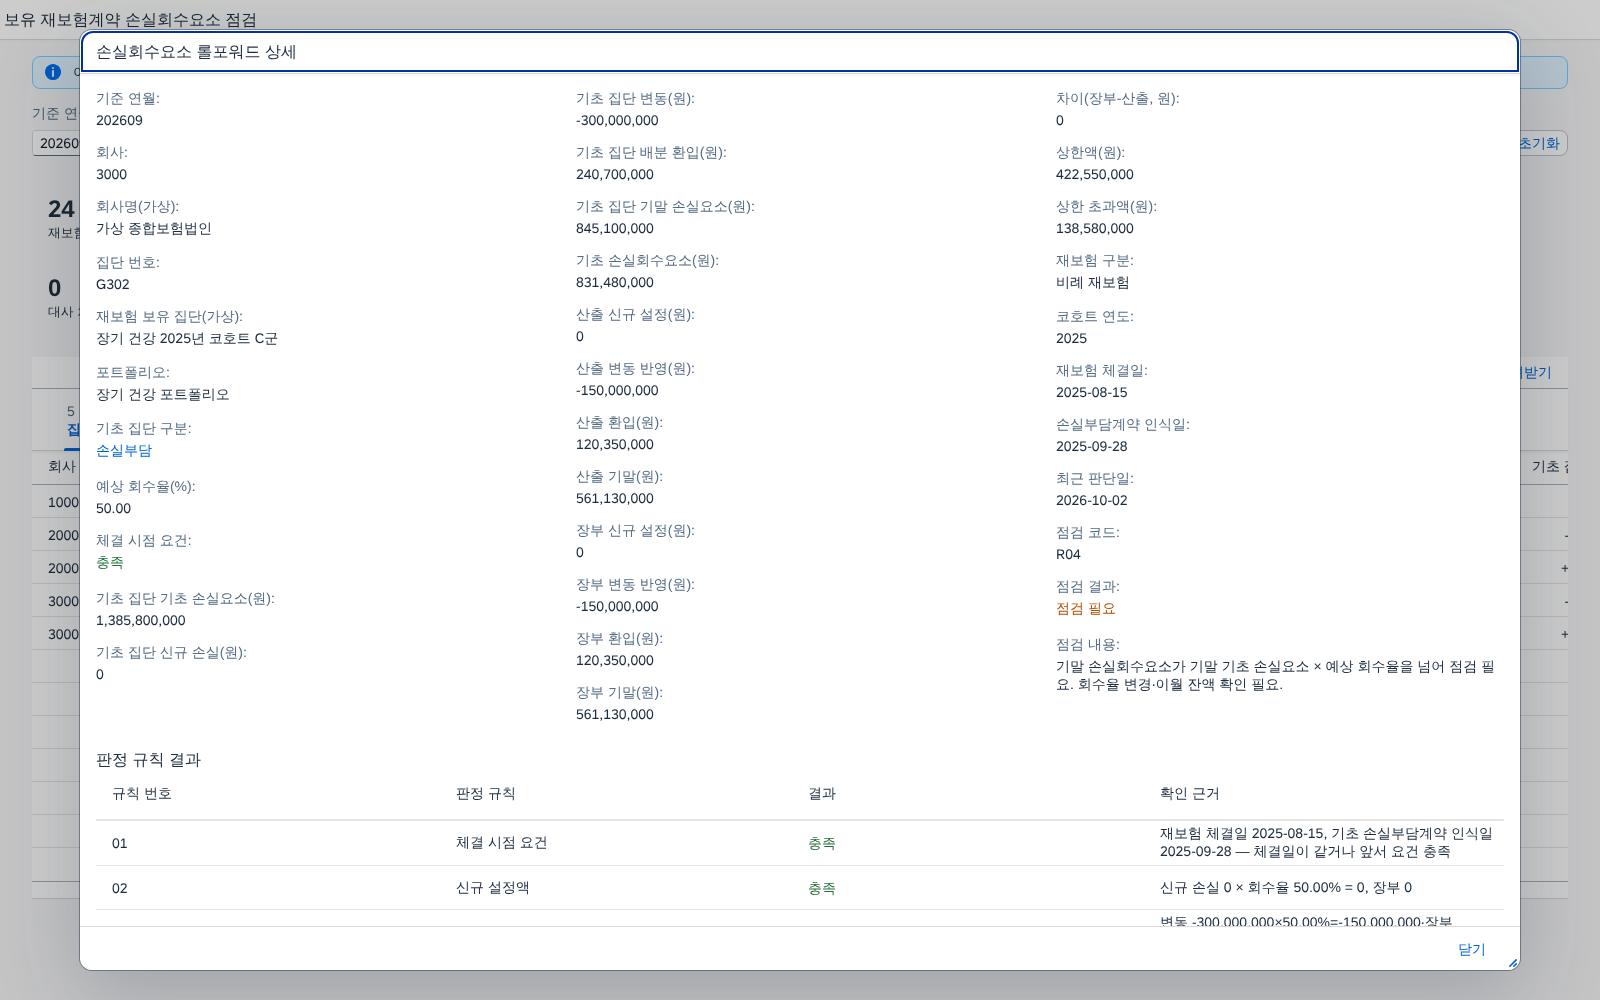Click the dialog title 손실회수요소 롤포워드 상세
The width and height of the screenshot is (1600, 1000).
tap(196, 52)
